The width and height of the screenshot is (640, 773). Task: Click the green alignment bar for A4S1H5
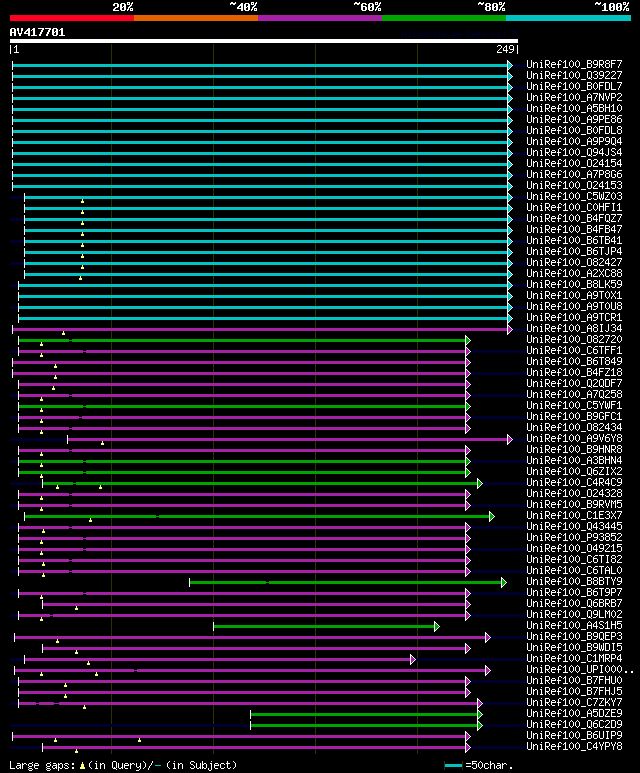(323, 627)
